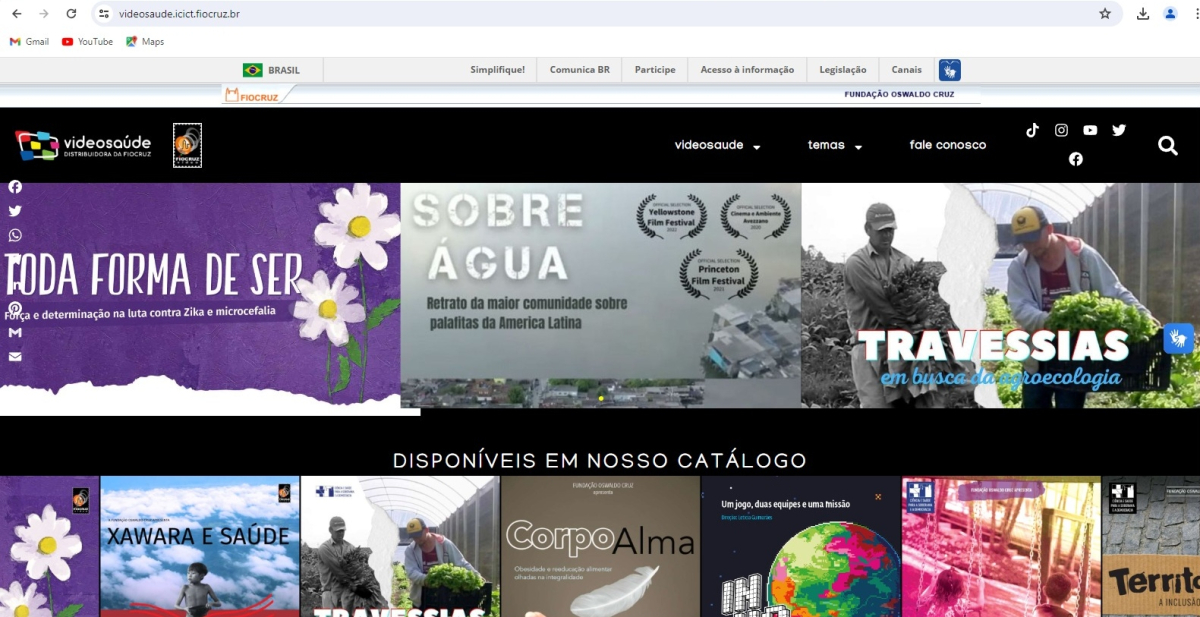
Task: Open the TikTok profile from header
Action: pos(1032,130)
